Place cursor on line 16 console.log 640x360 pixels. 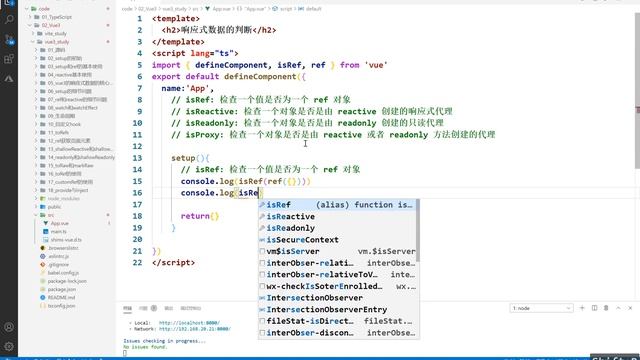pos(207,193)
